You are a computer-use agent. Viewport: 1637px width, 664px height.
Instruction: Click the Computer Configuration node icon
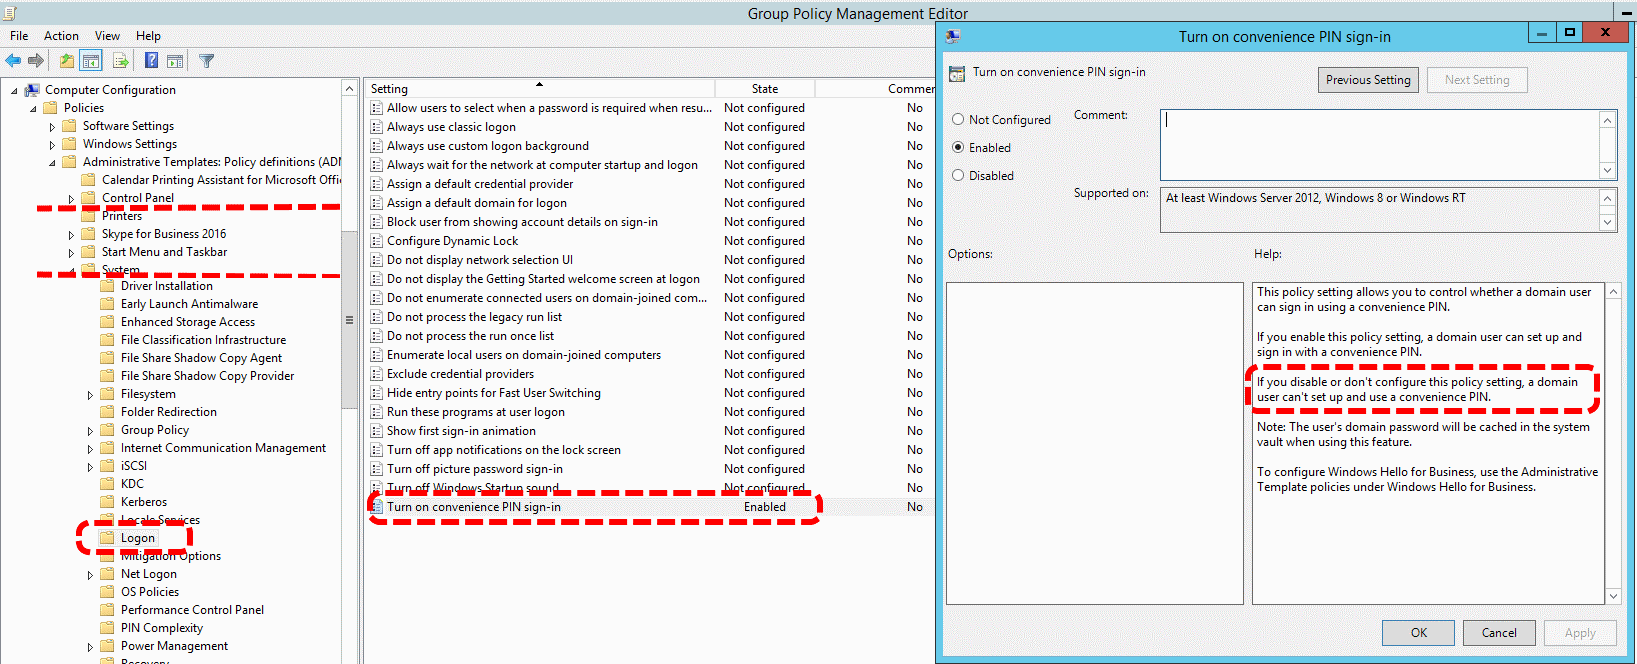click(32, 90)
